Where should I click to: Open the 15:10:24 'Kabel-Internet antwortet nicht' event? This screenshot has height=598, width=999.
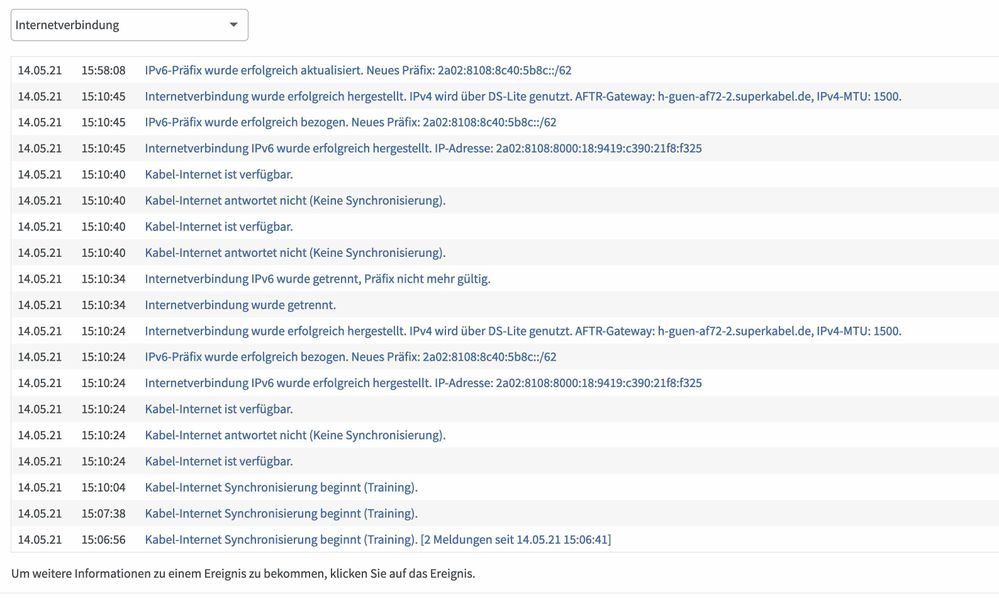pyautogui.click(x=295, y=435)
